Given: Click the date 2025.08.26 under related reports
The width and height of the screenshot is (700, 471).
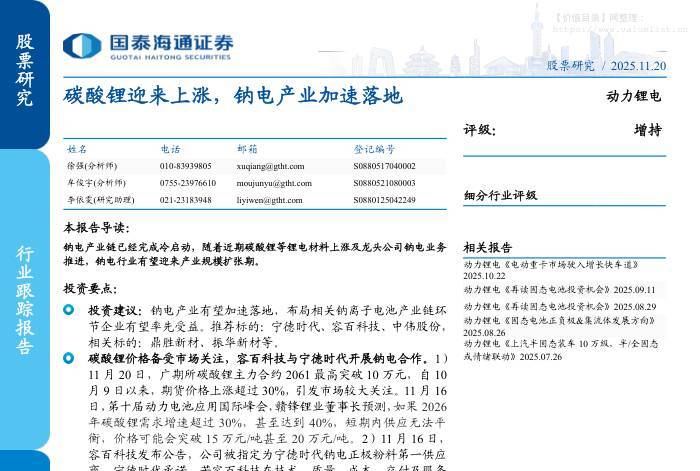Looking at the screenshot, I should click(484, 333).
